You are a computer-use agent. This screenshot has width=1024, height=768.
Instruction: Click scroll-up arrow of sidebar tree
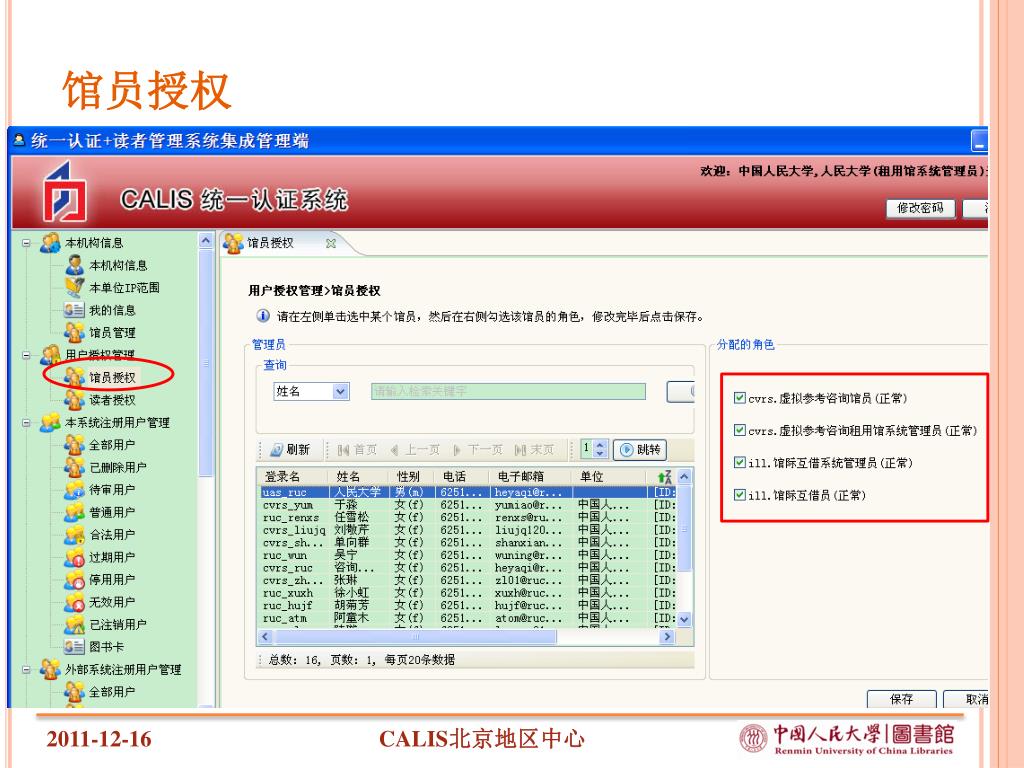tap(206, 241)
